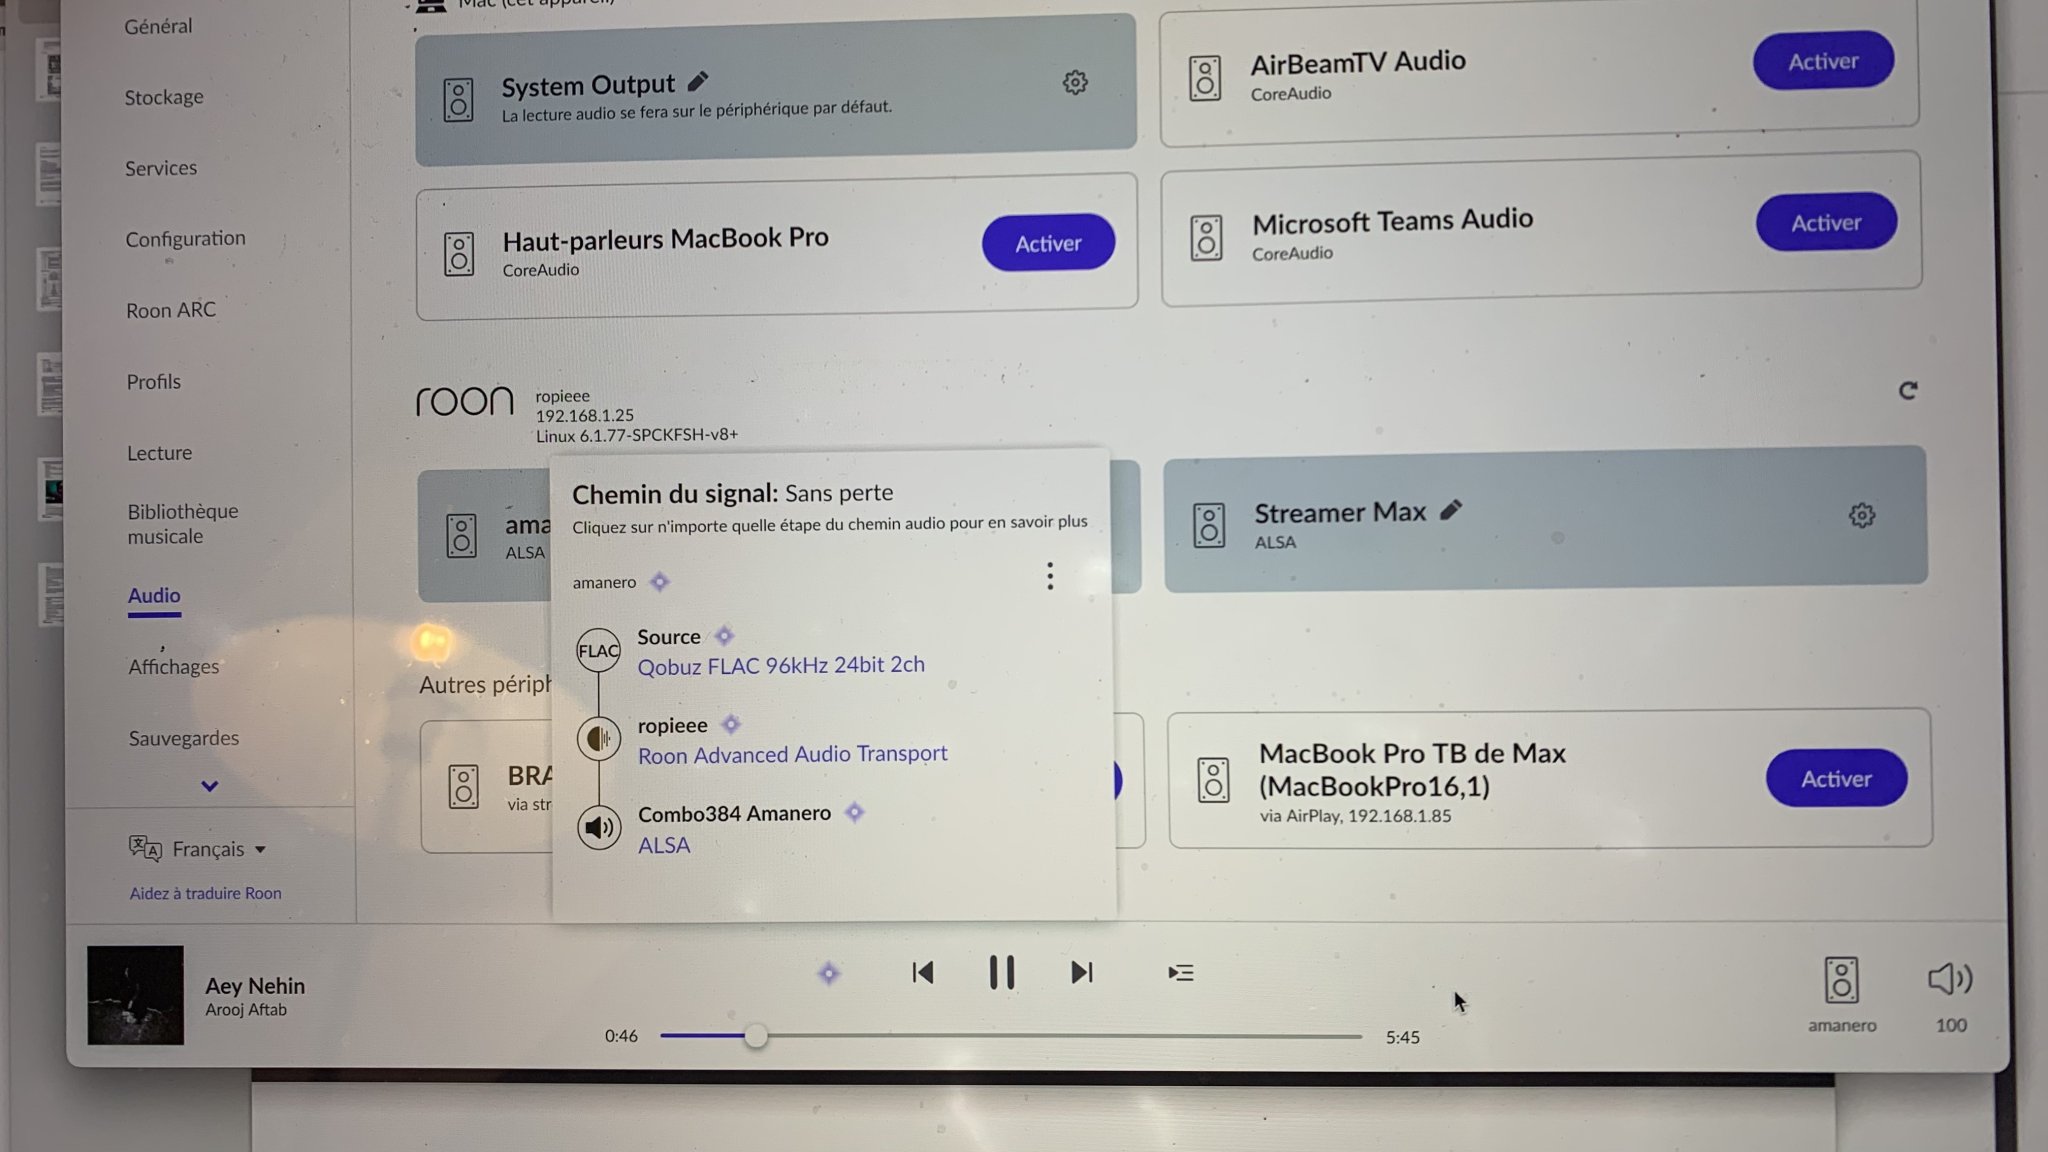Open System Output settings gear
The image size is (2048, 1152).
pos(1075,82)
